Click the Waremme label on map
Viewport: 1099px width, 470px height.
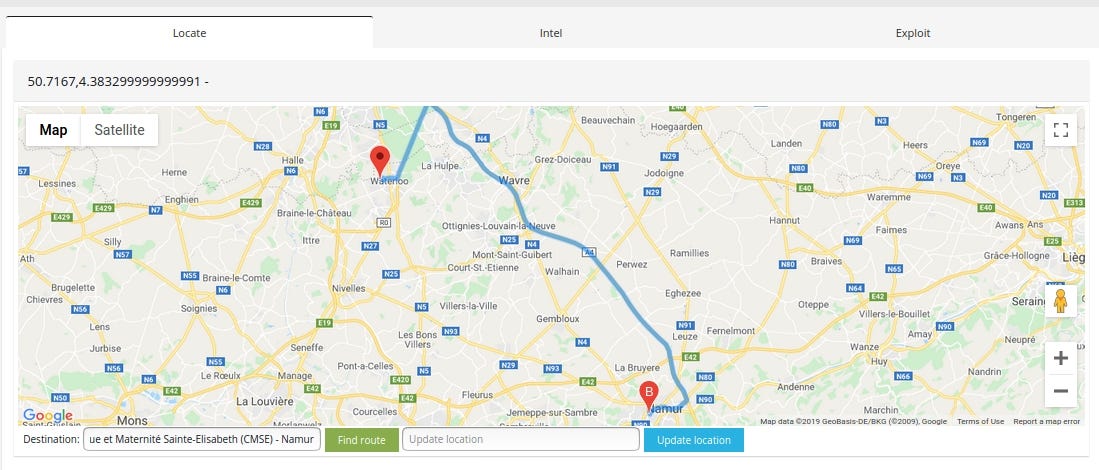coord(888,197)
